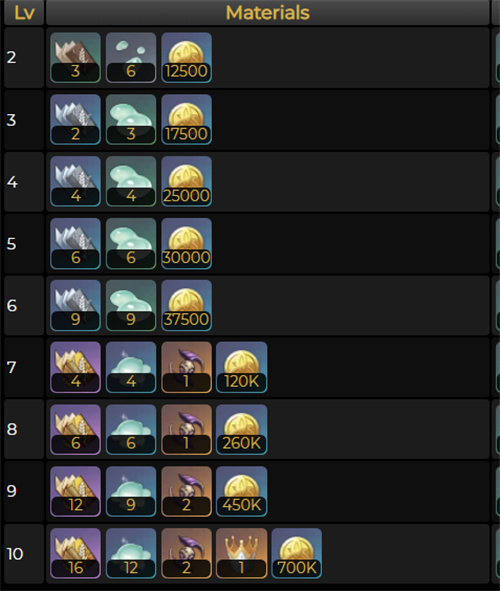Click the brown talent book icon in level 2
Image resolution: width=500 pixels, height=591 pixels.
pyautogui.click(x=75, y=57)
